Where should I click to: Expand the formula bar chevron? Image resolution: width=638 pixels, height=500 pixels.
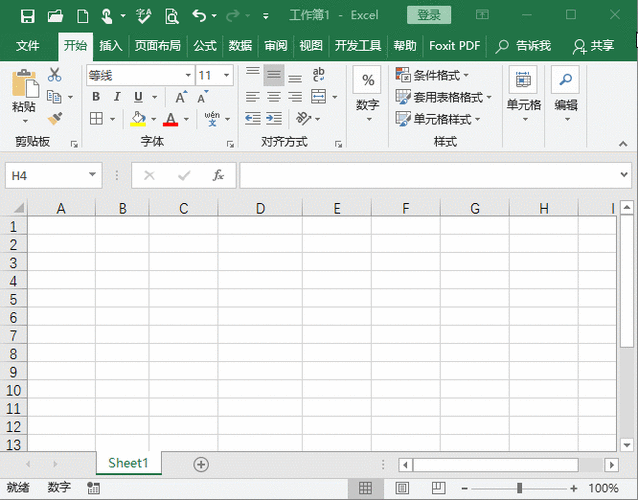(x=624, y=175)
